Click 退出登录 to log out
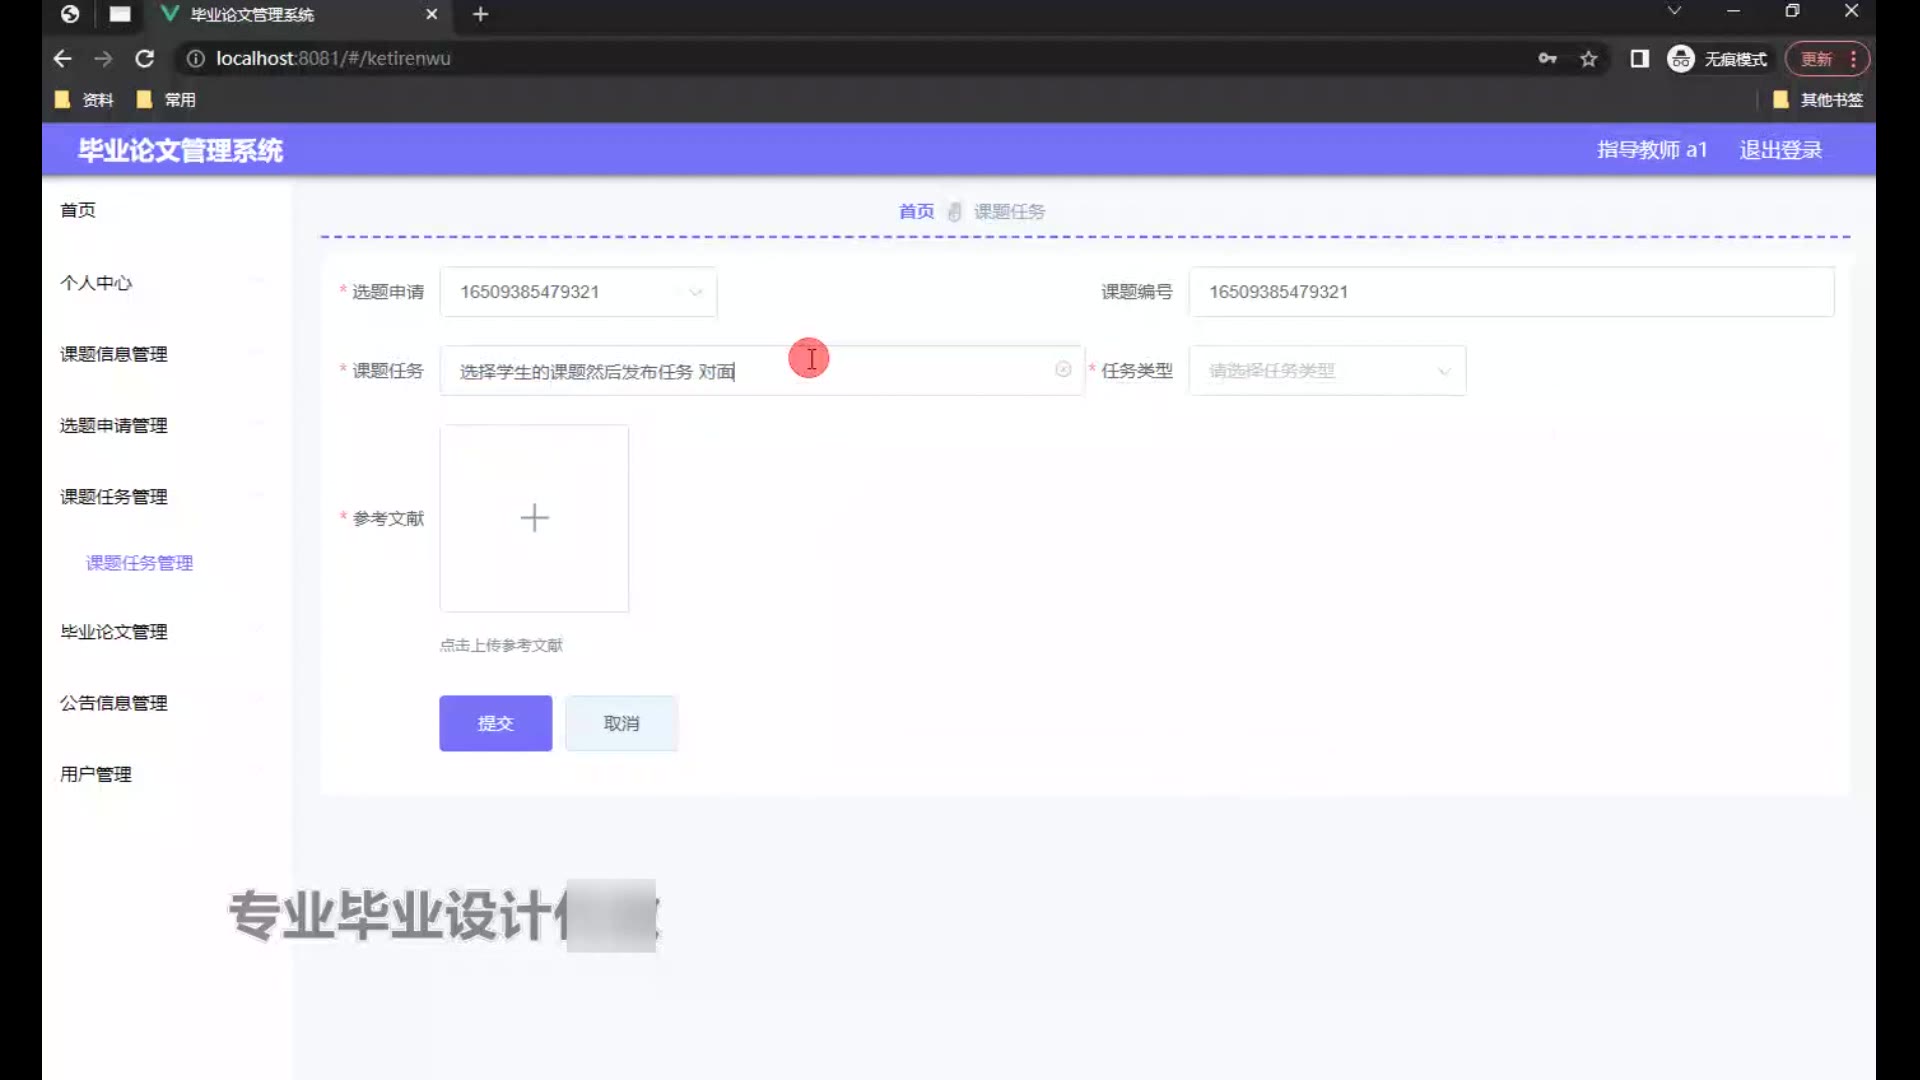 pos(1781,150)
